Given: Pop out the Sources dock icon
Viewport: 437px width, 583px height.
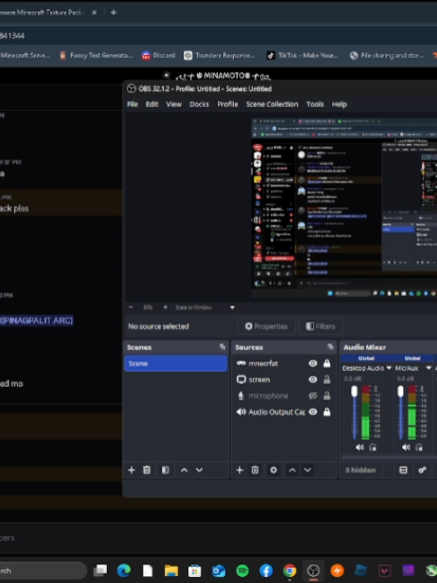Looking at the screenshot, I should tap(330, 347).
